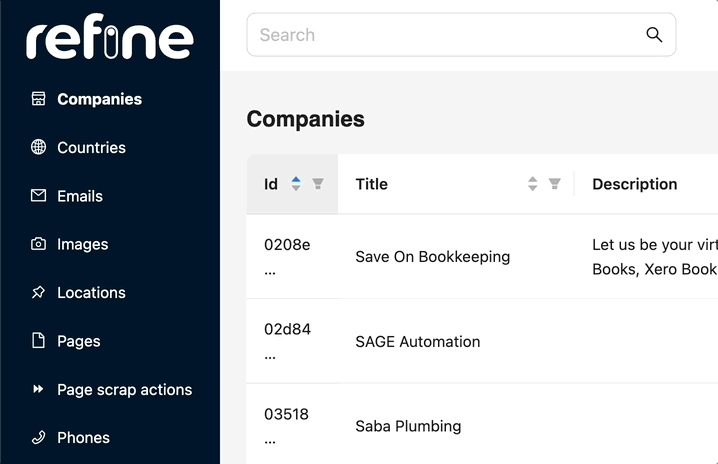718x464 pixels.
Task: Open the Title column filter dropdown
Action: (x=555, y=184)
